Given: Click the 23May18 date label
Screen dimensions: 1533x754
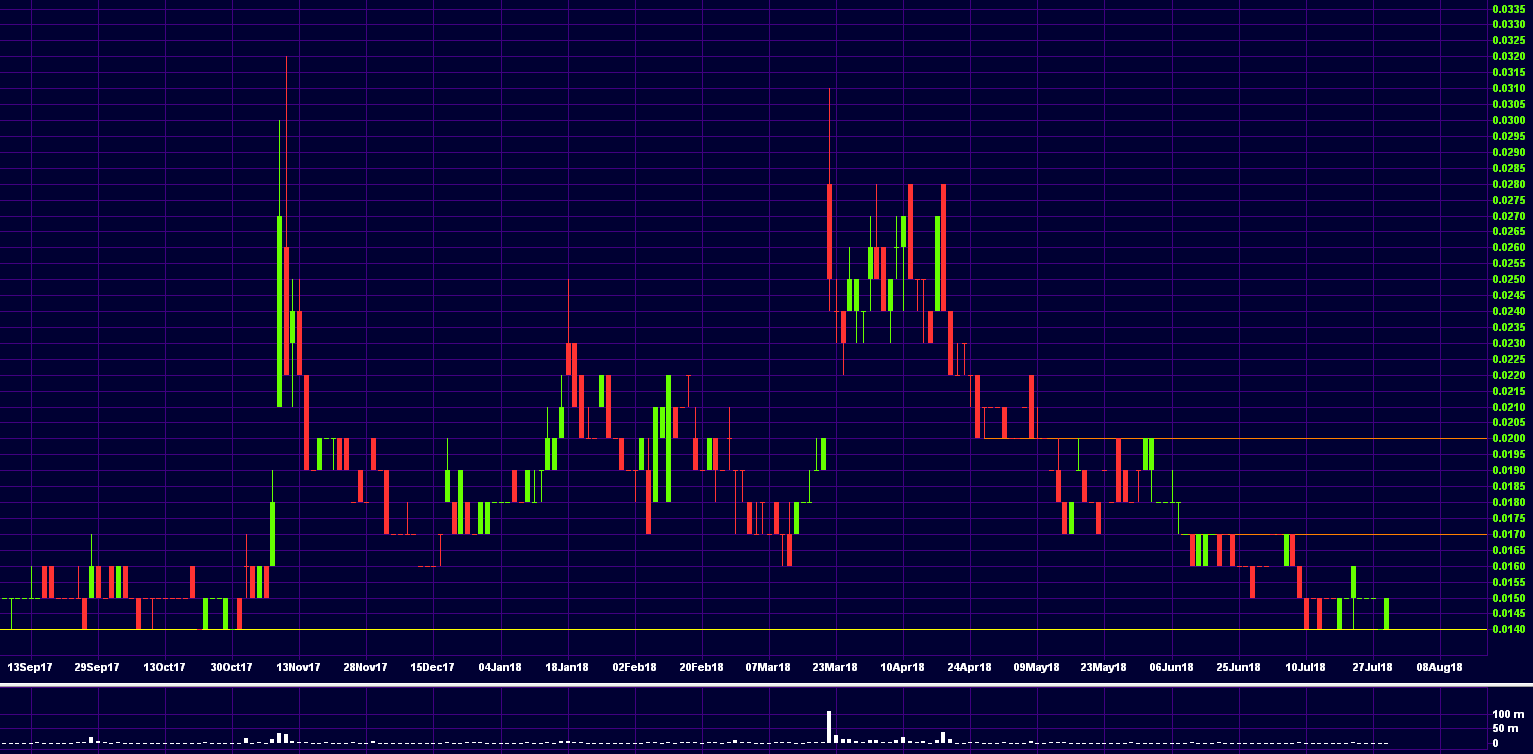Looking at the screenshot, I should click(x=1104, y=667).
